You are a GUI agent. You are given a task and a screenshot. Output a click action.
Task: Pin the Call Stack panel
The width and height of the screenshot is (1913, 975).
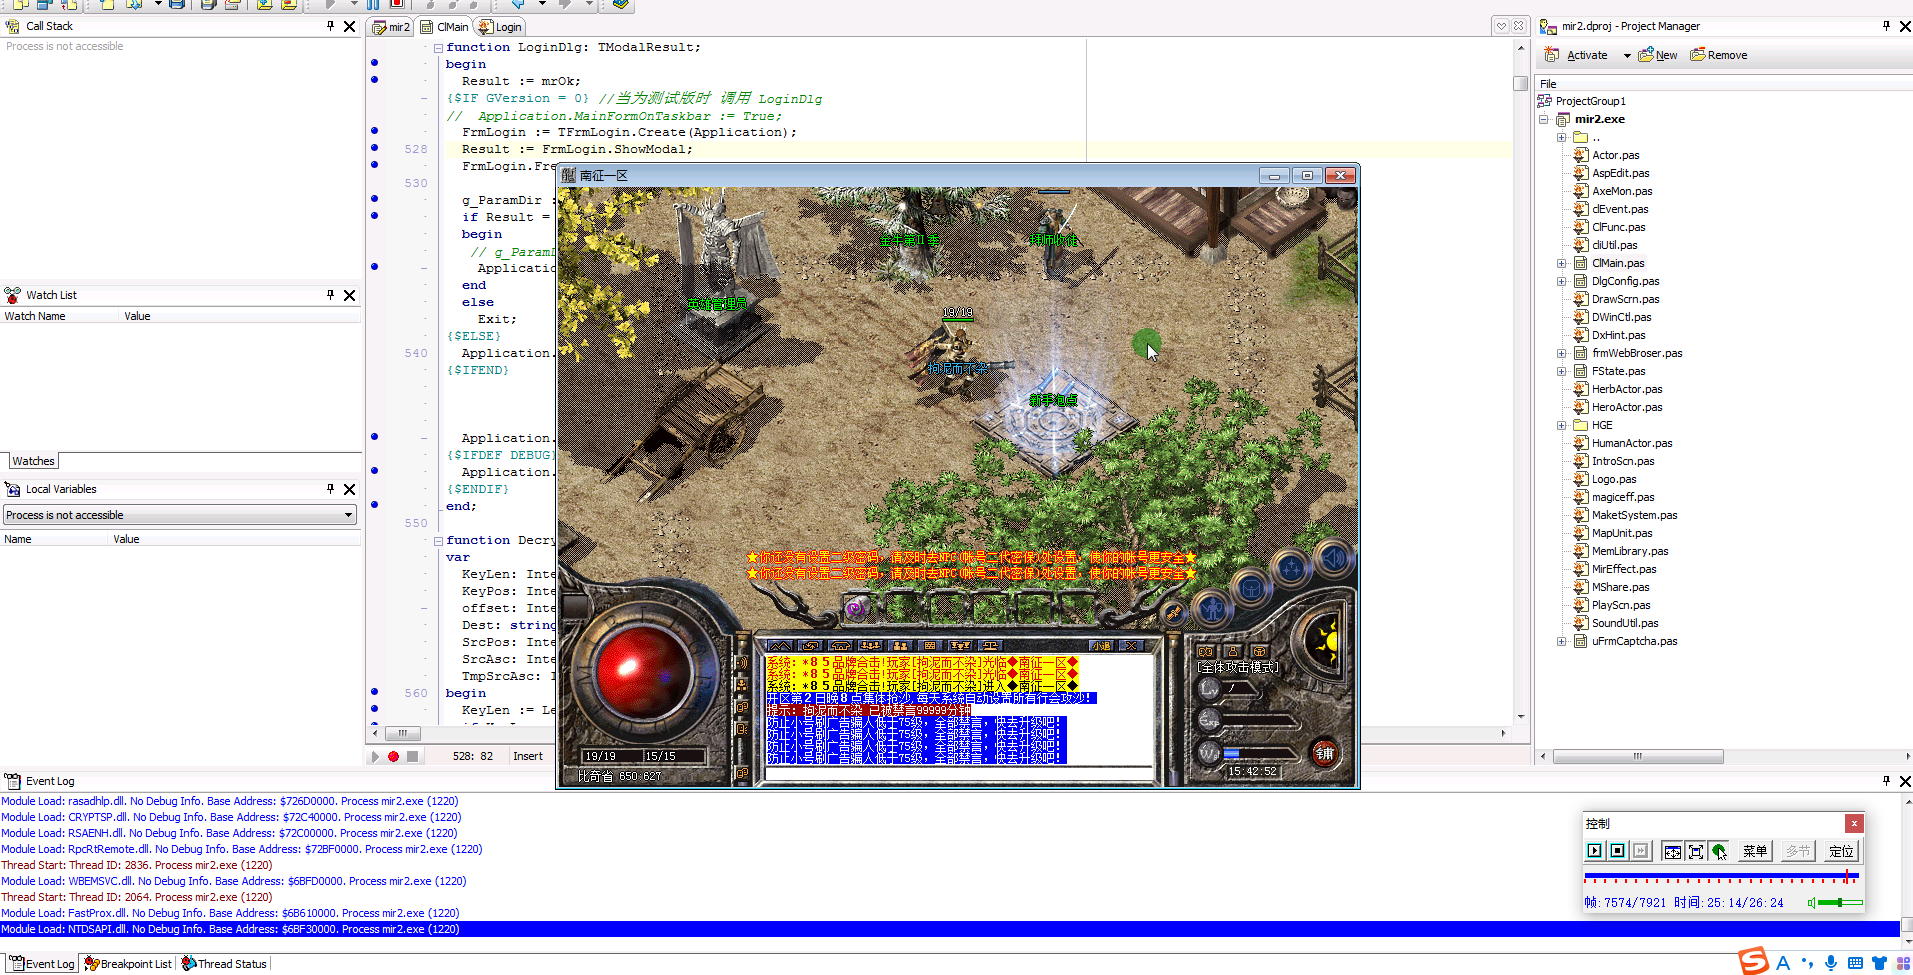coord(330,26)
